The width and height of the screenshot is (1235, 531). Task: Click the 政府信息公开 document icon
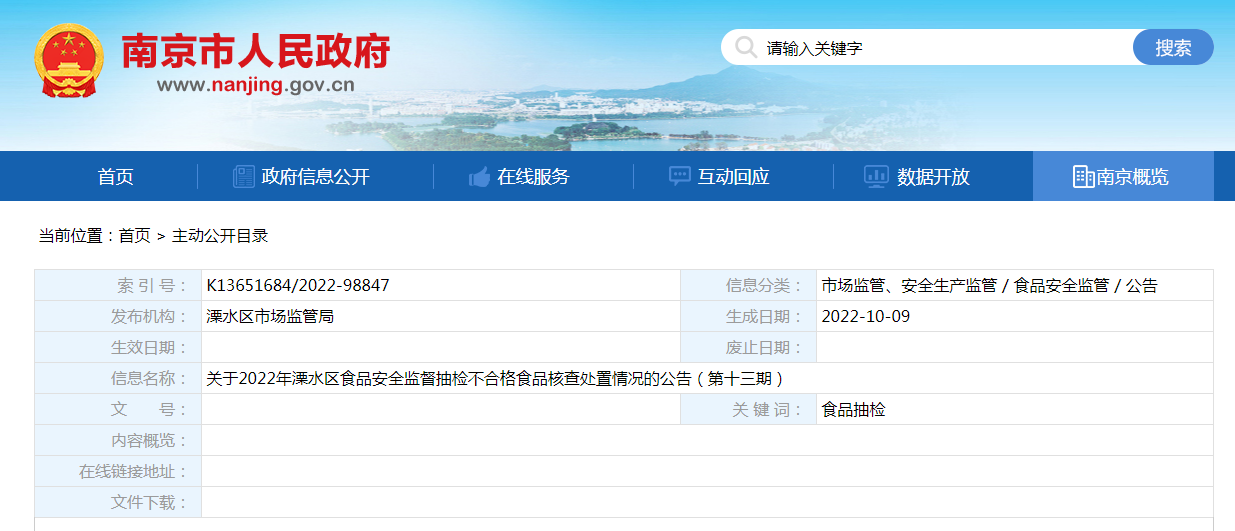click(x=243, y=177)
